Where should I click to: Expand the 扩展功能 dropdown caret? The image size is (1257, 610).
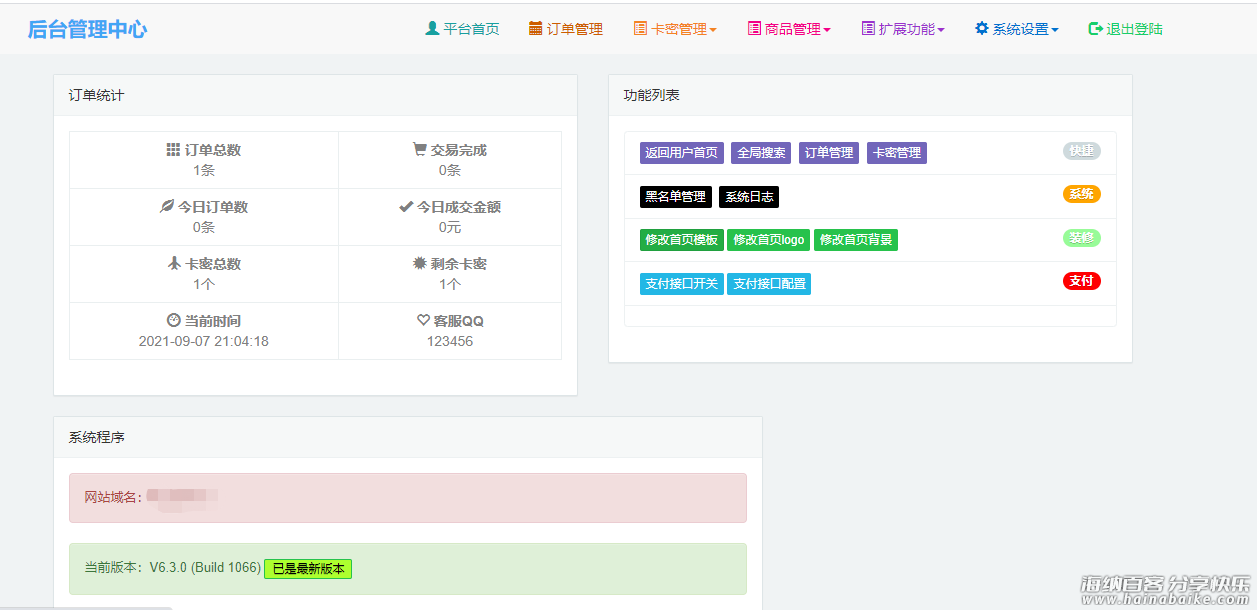[x=941, y=30]
